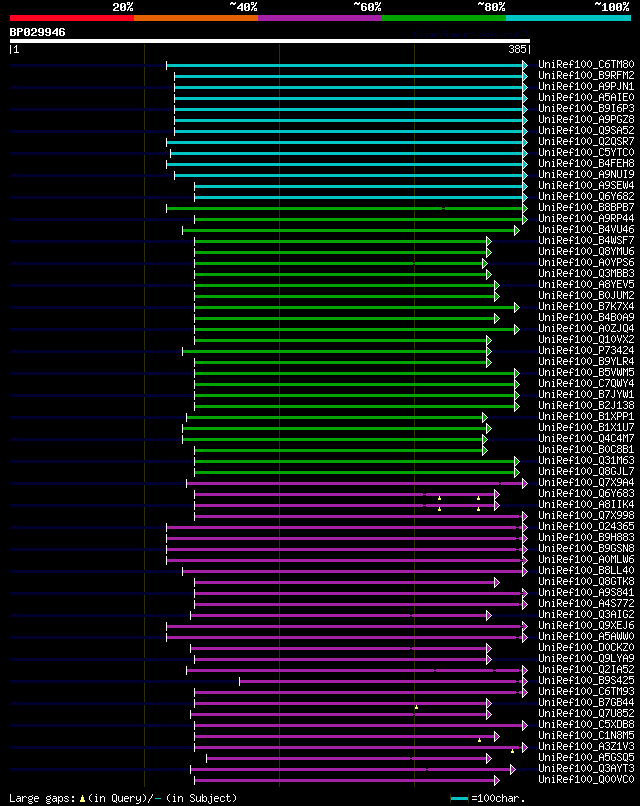640x806 pixels.
Task: Click the purple alignment bar for UniRef100_B9S425
Action: 381,682
